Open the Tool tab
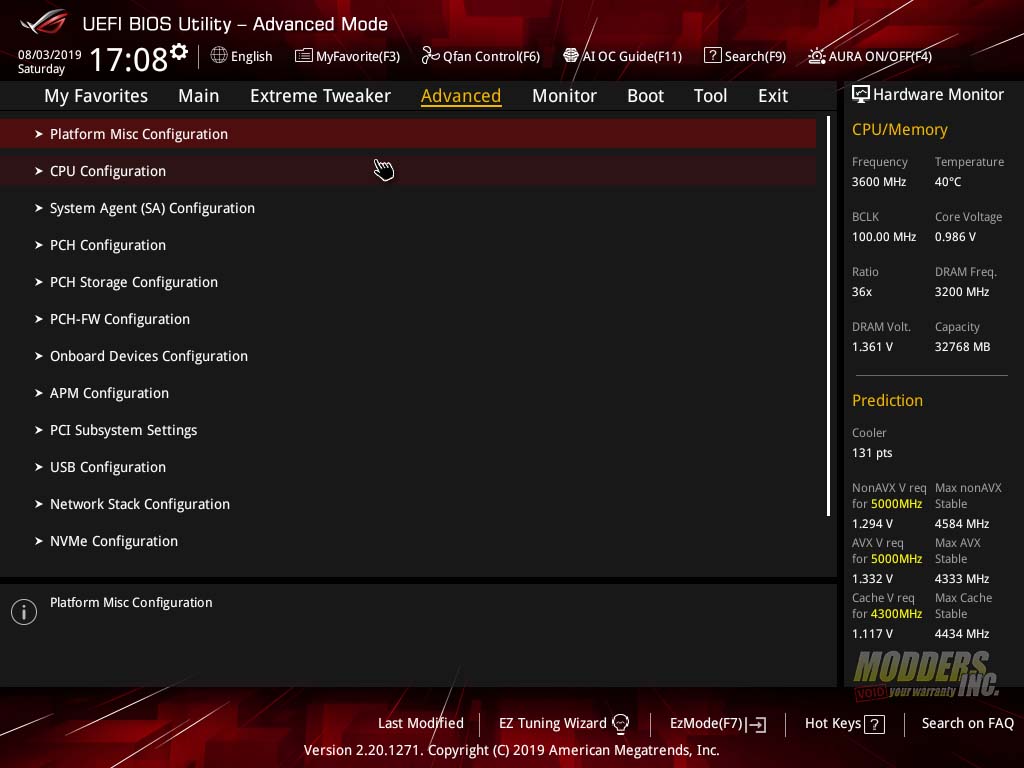 [x=711, y=96]
